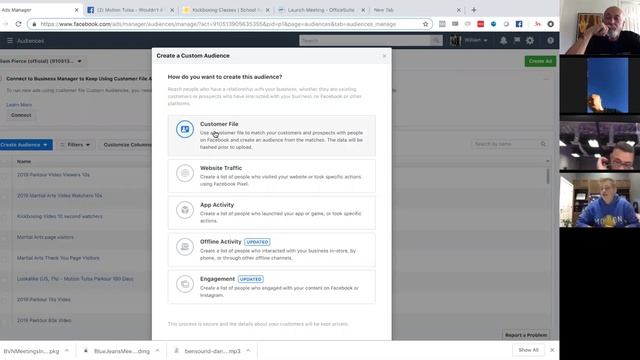Viewport: 640px width, 360px height.
Task: Switch to the Motion Tulsa Facebook tab
Action: (131, 10)
